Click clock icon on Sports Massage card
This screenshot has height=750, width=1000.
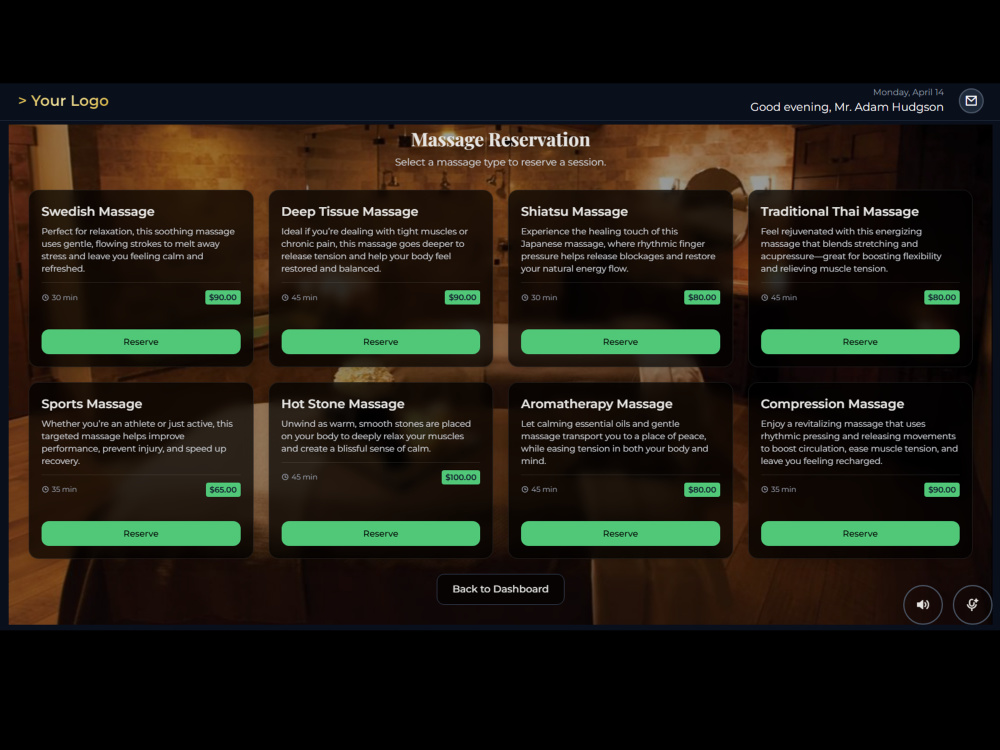point(45,489)
